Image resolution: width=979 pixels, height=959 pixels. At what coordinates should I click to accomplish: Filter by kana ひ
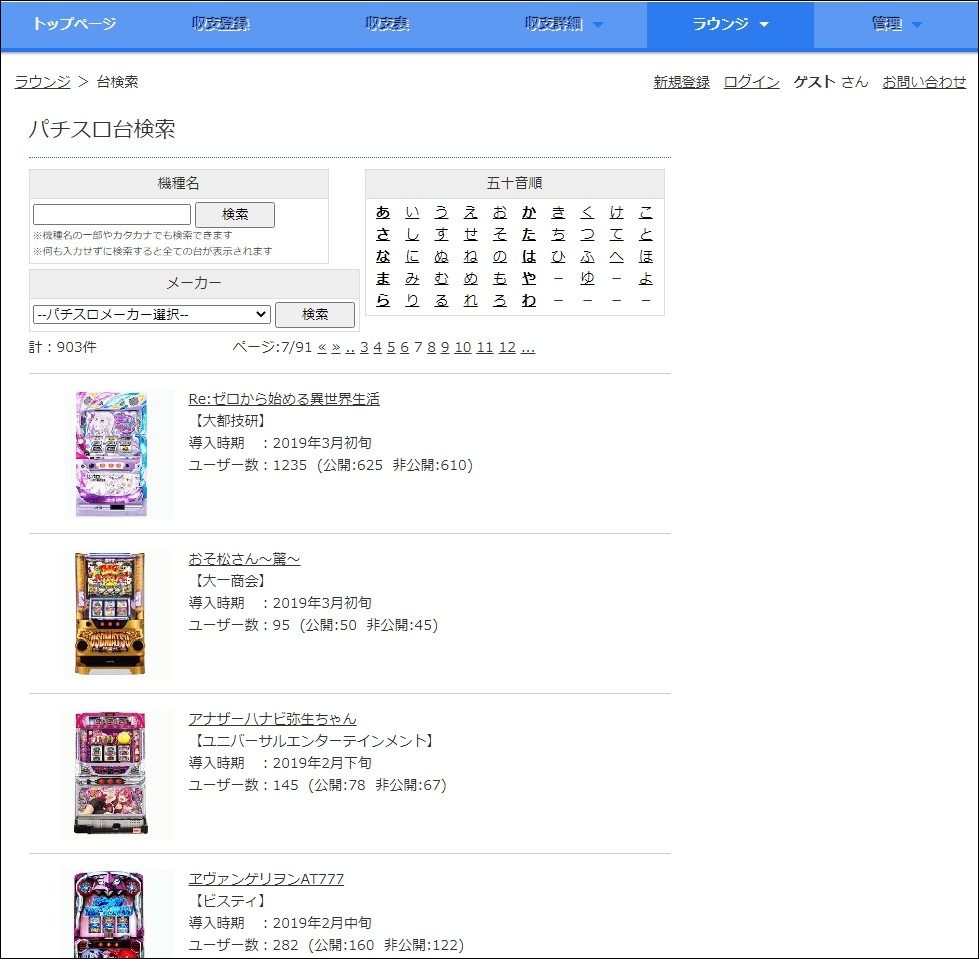click(558, 256)
